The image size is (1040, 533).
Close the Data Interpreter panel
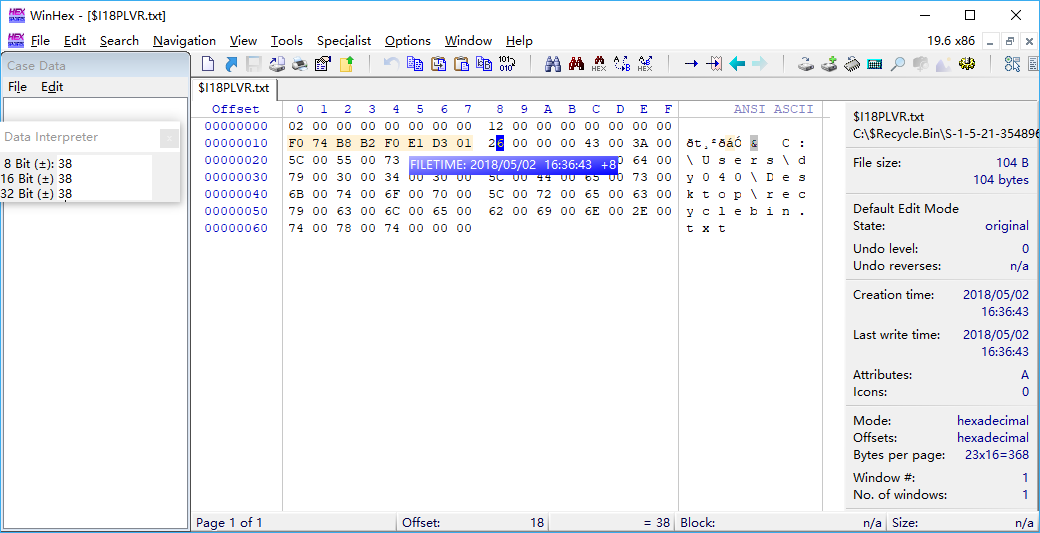(169, 138)
